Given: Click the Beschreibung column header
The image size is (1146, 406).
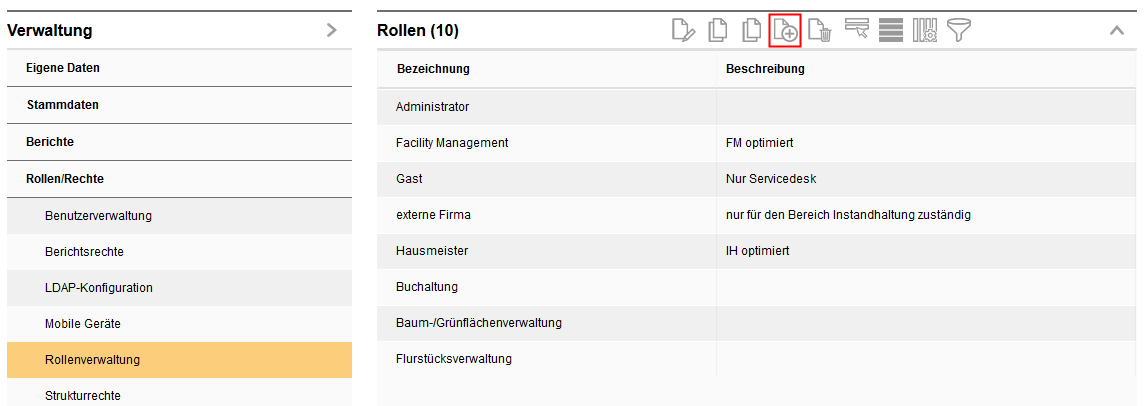Looking at the screenshot, I should point(765,69).
